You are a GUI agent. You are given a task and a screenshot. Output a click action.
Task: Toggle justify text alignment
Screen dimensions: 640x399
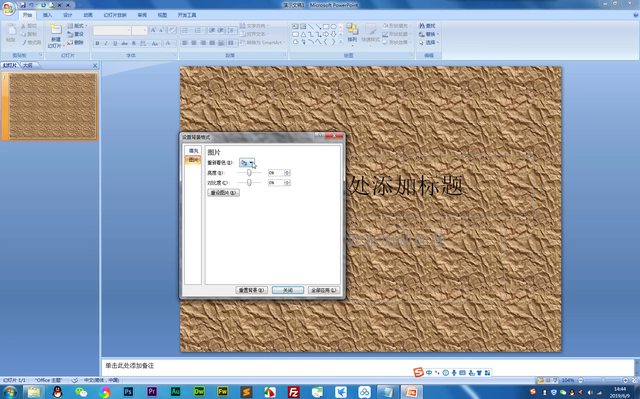pos(212,43)
